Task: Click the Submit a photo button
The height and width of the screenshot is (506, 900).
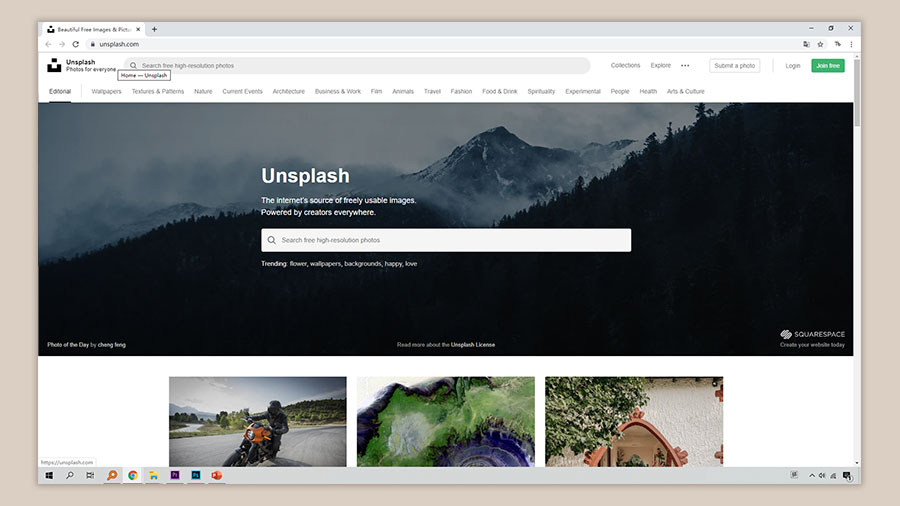Action: click(735, 65)
